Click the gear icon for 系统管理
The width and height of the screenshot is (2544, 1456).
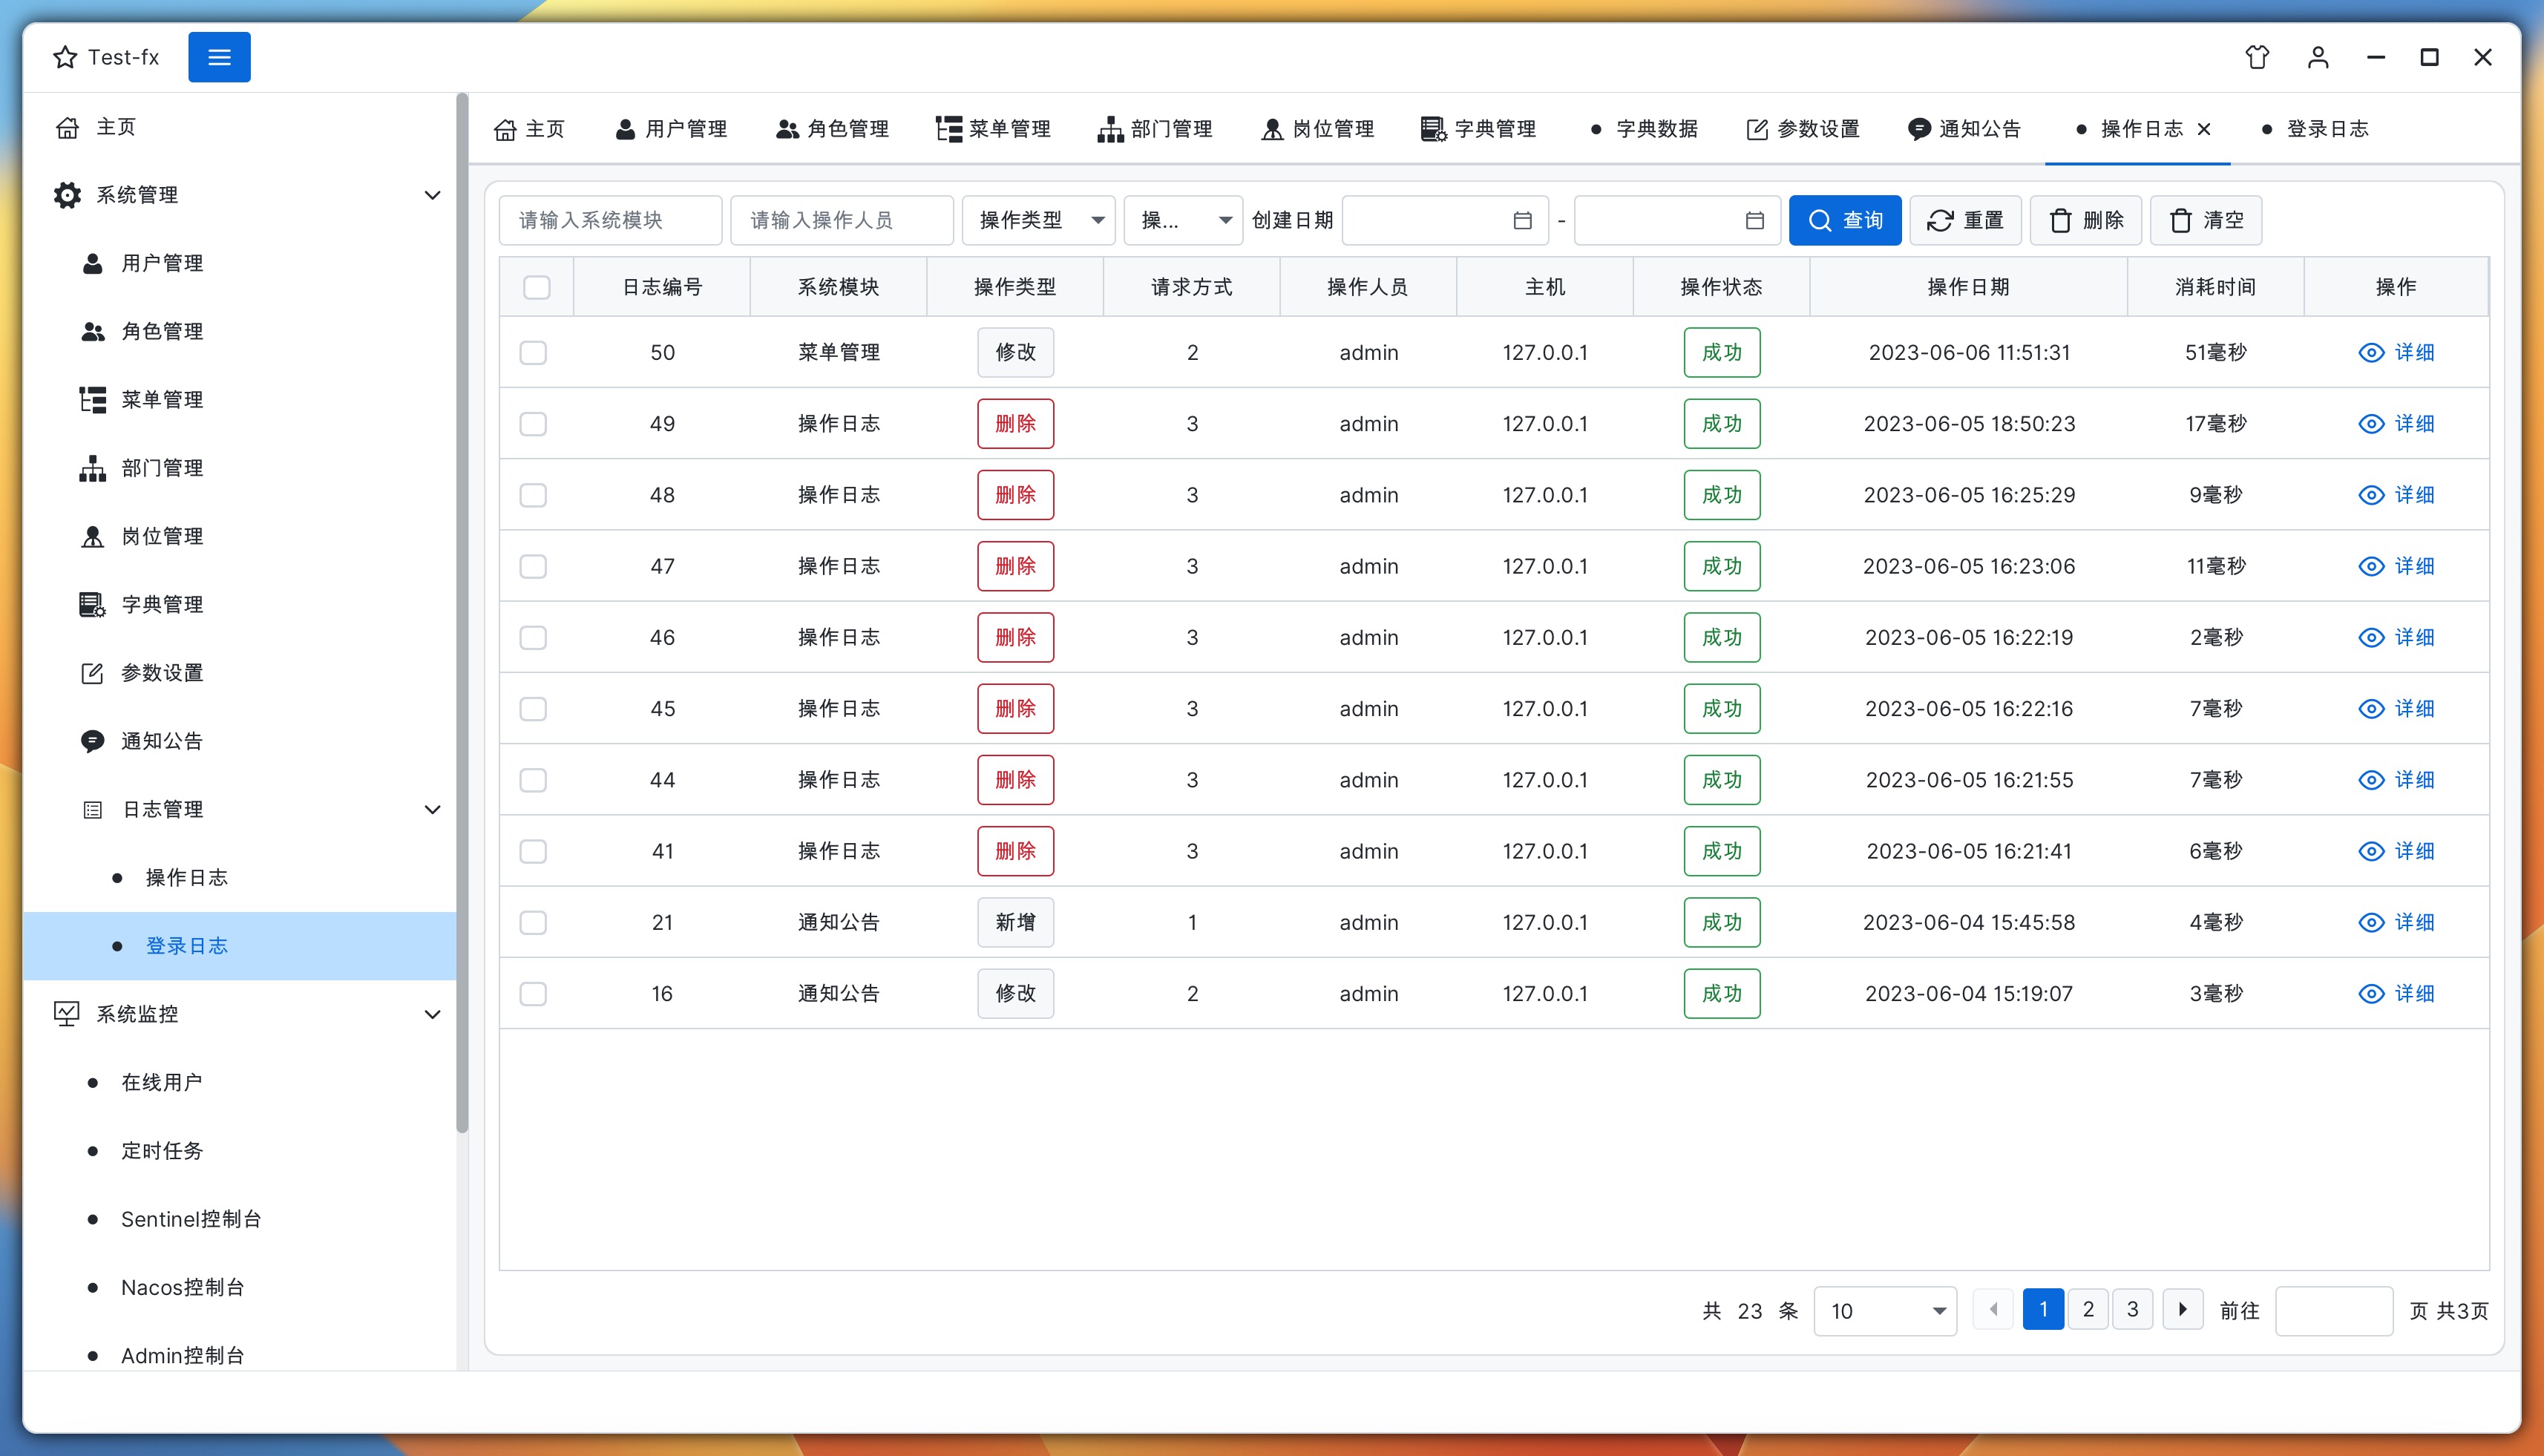click(x=67, y=195)
